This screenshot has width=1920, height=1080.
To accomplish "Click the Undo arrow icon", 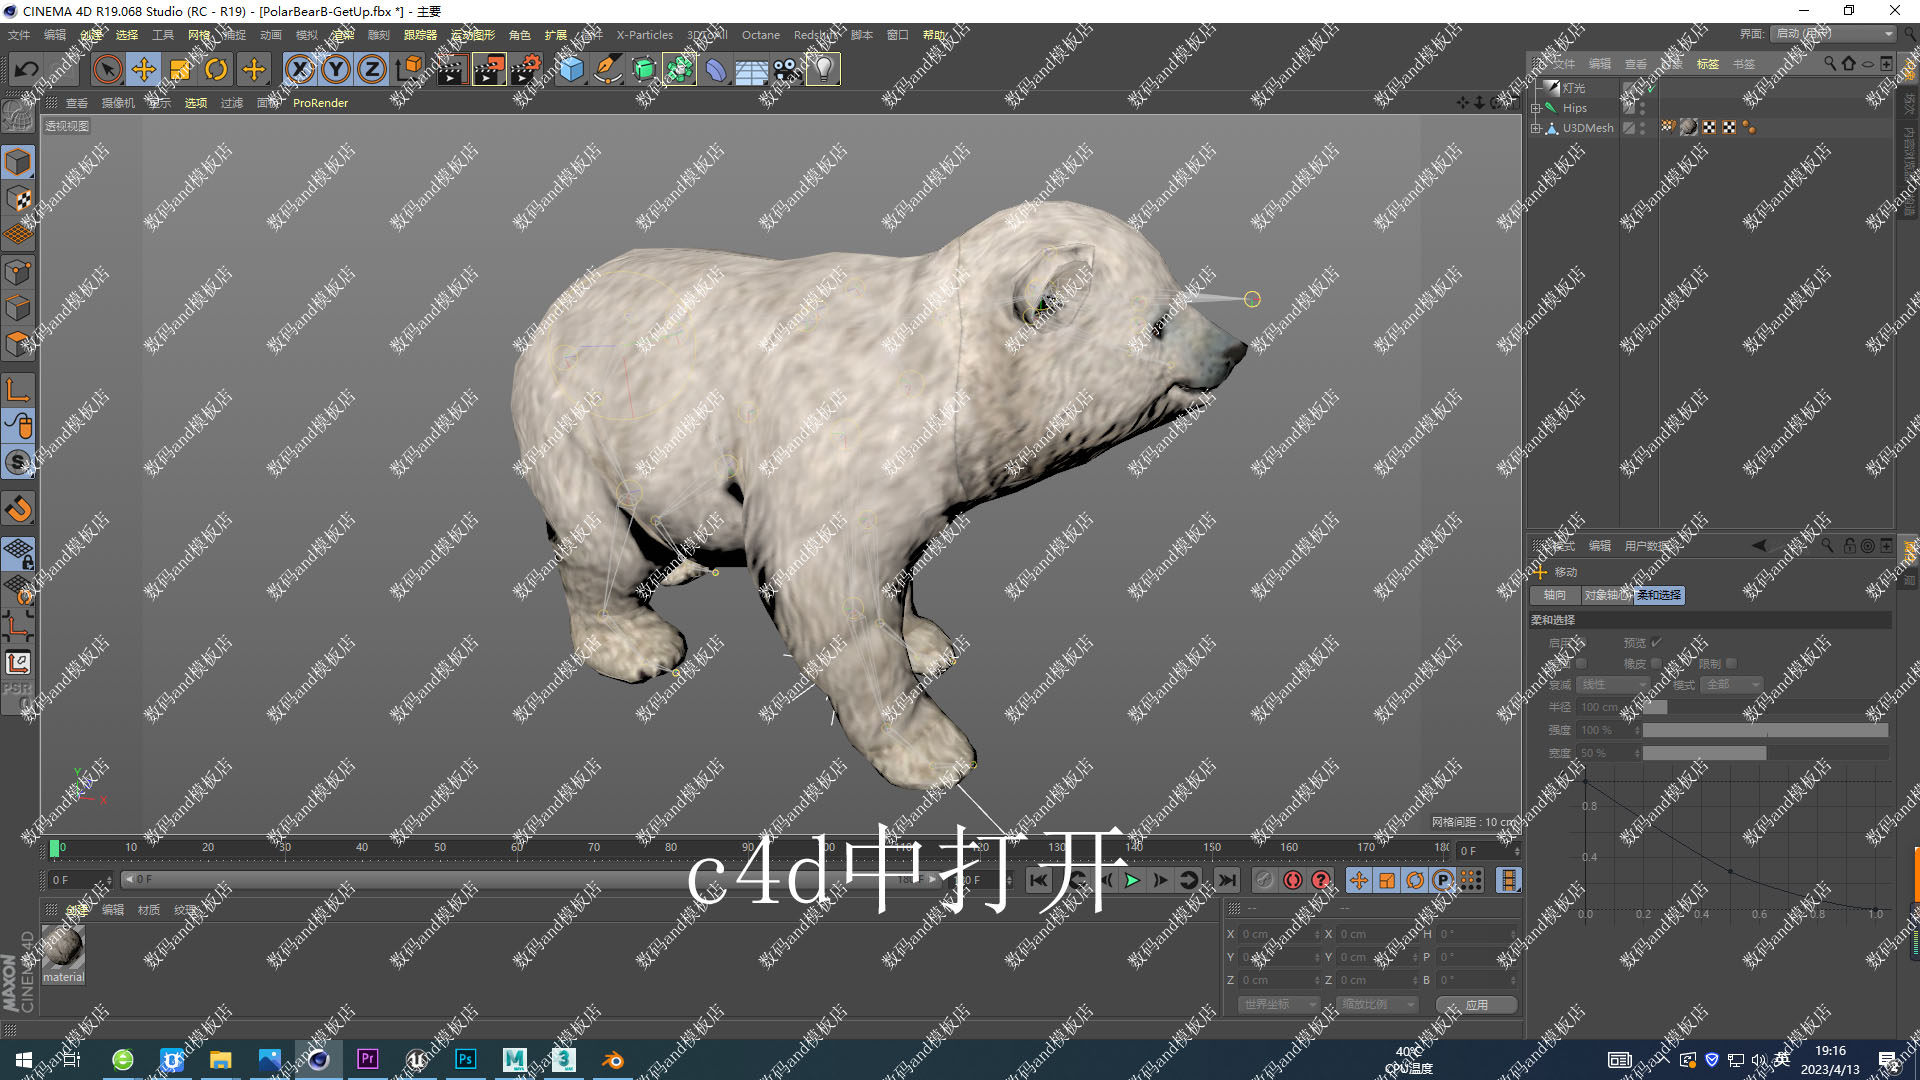I will 25,69.
